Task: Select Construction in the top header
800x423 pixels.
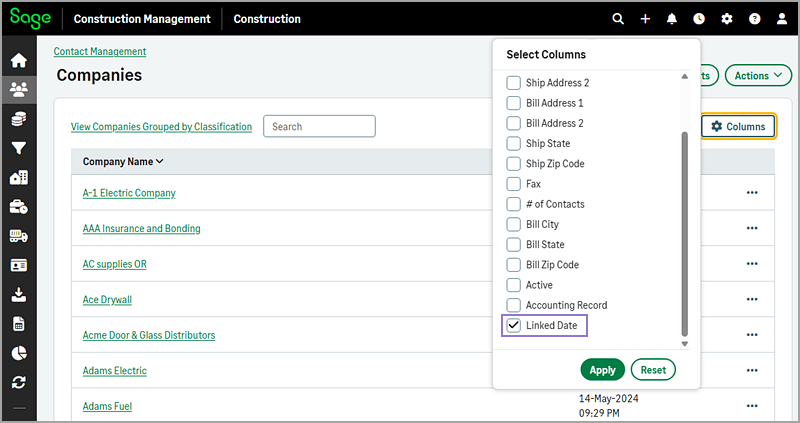Action: coord(267,19)
